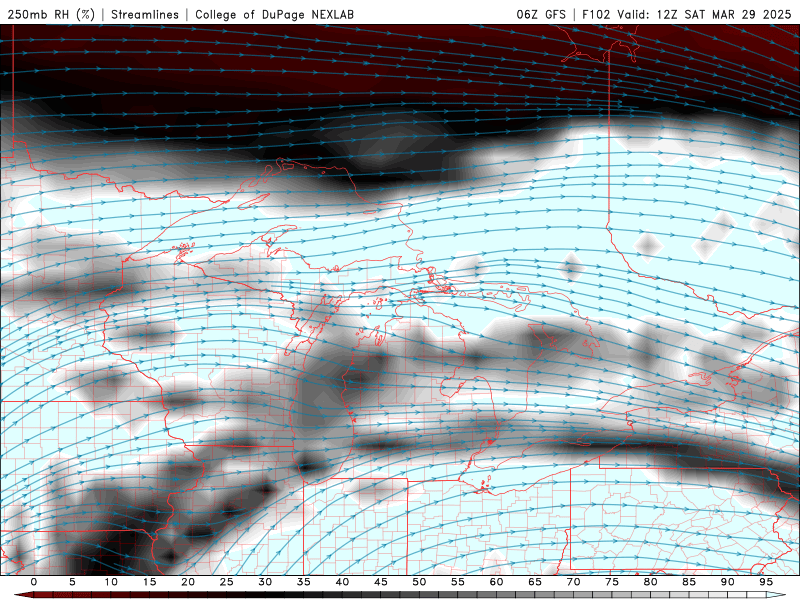The image size is (800, 600).
Task: Click the colorbar label "45"
Action: [381, 582]
